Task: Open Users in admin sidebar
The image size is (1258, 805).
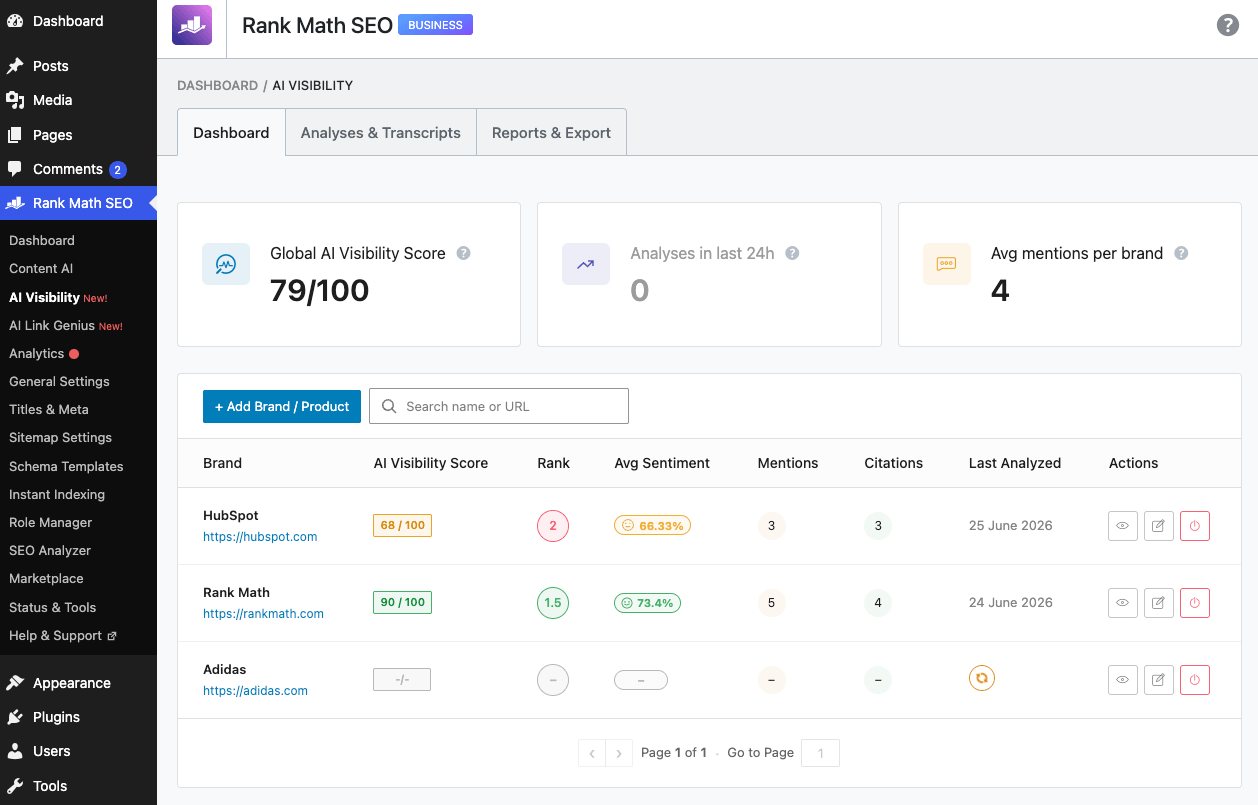Action: click(78, 751)
